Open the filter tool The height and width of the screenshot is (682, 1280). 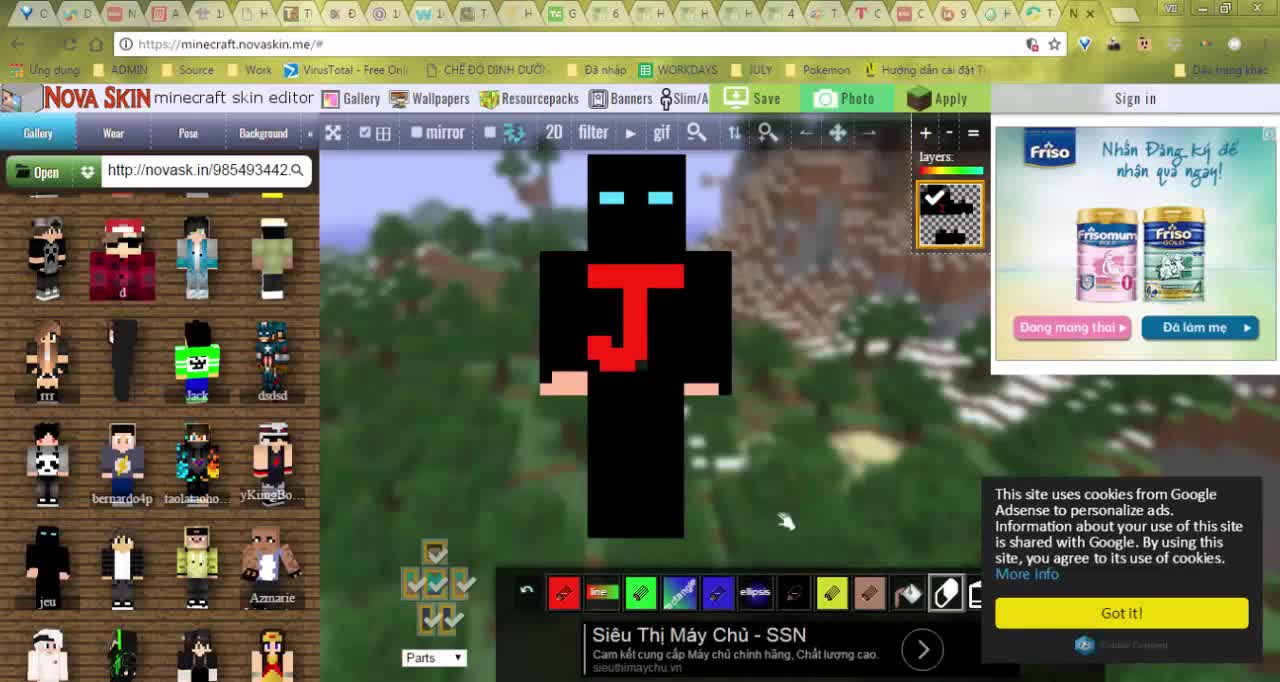pos(593,132)
